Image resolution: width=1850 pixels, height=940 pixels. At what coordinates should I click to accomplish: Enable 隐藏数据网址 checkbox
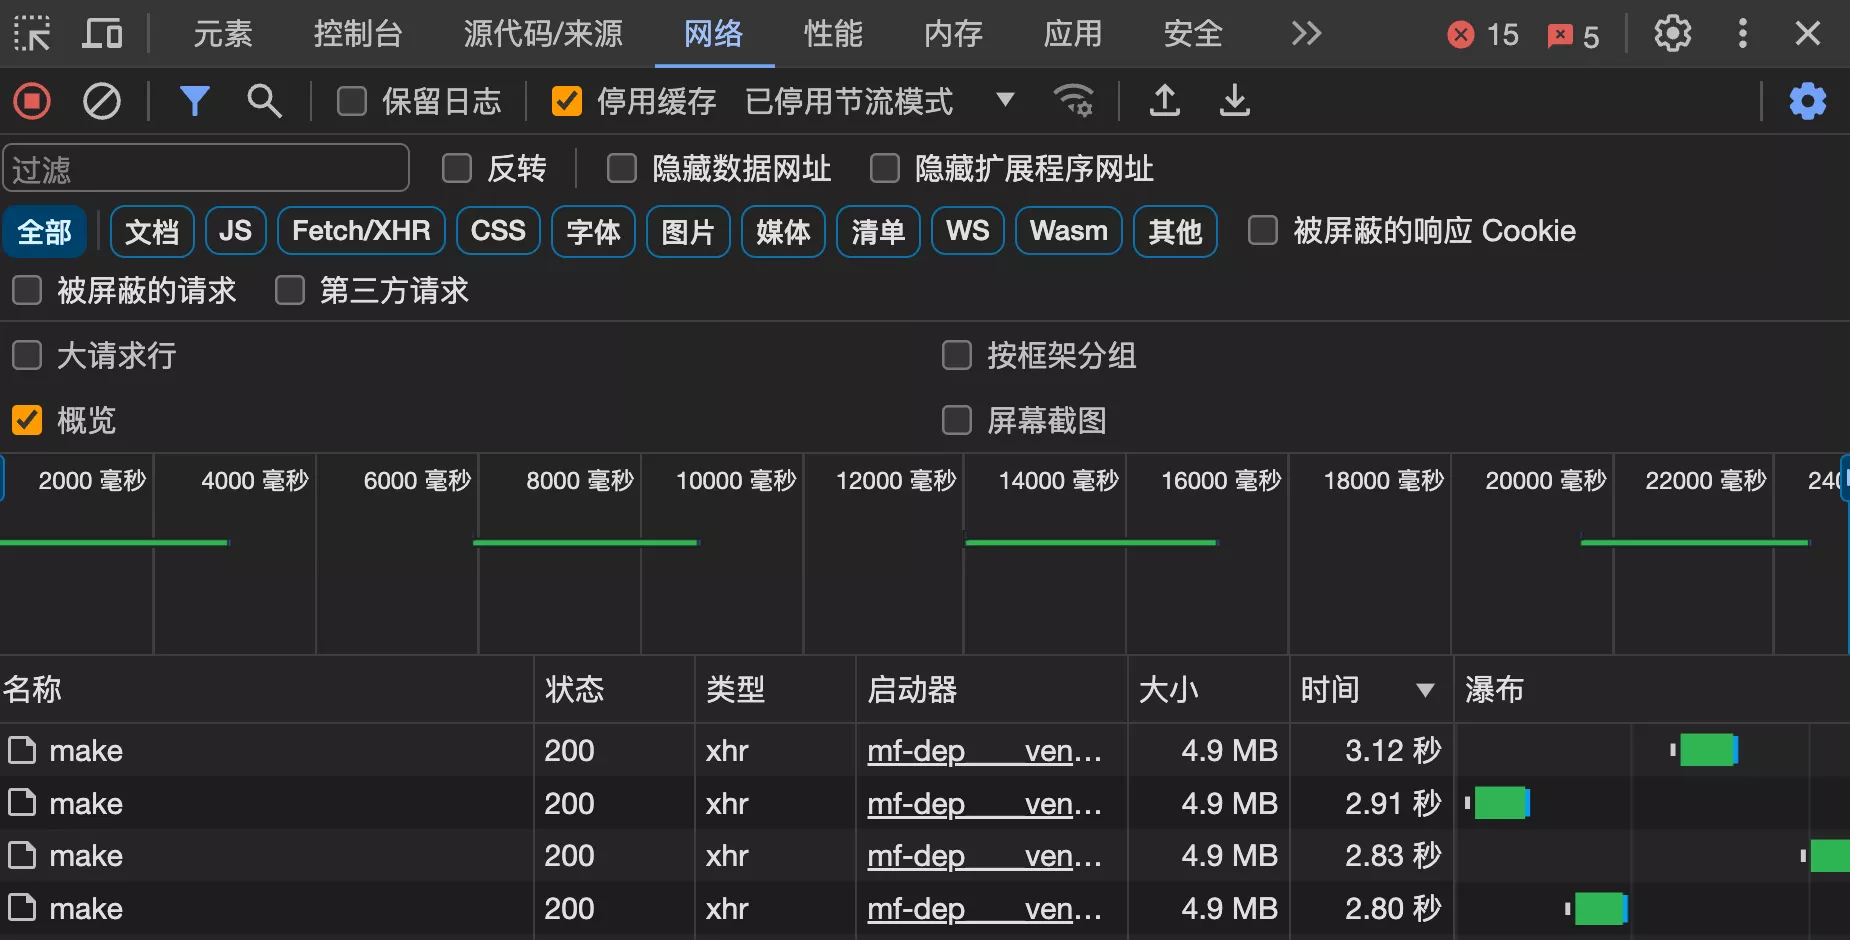(622, 168)
